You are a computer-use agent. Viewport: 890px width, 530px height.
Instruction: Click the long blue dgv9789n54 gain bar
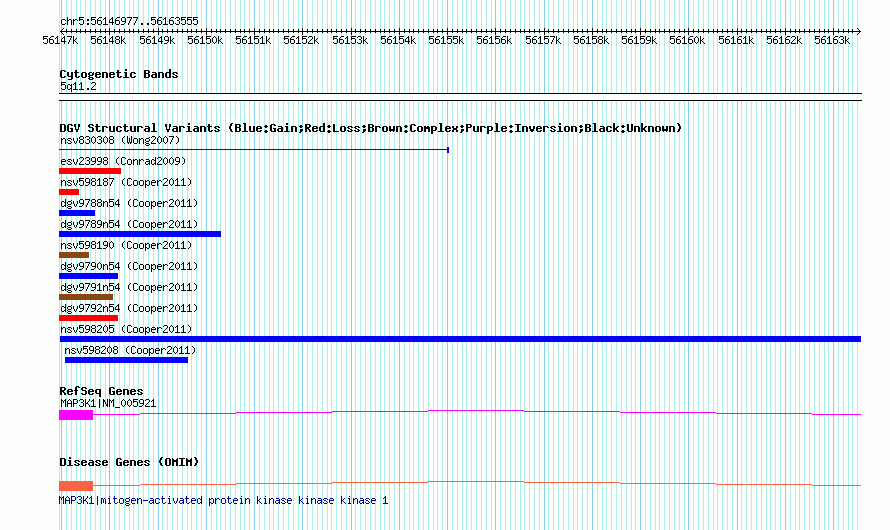[140, 234]
